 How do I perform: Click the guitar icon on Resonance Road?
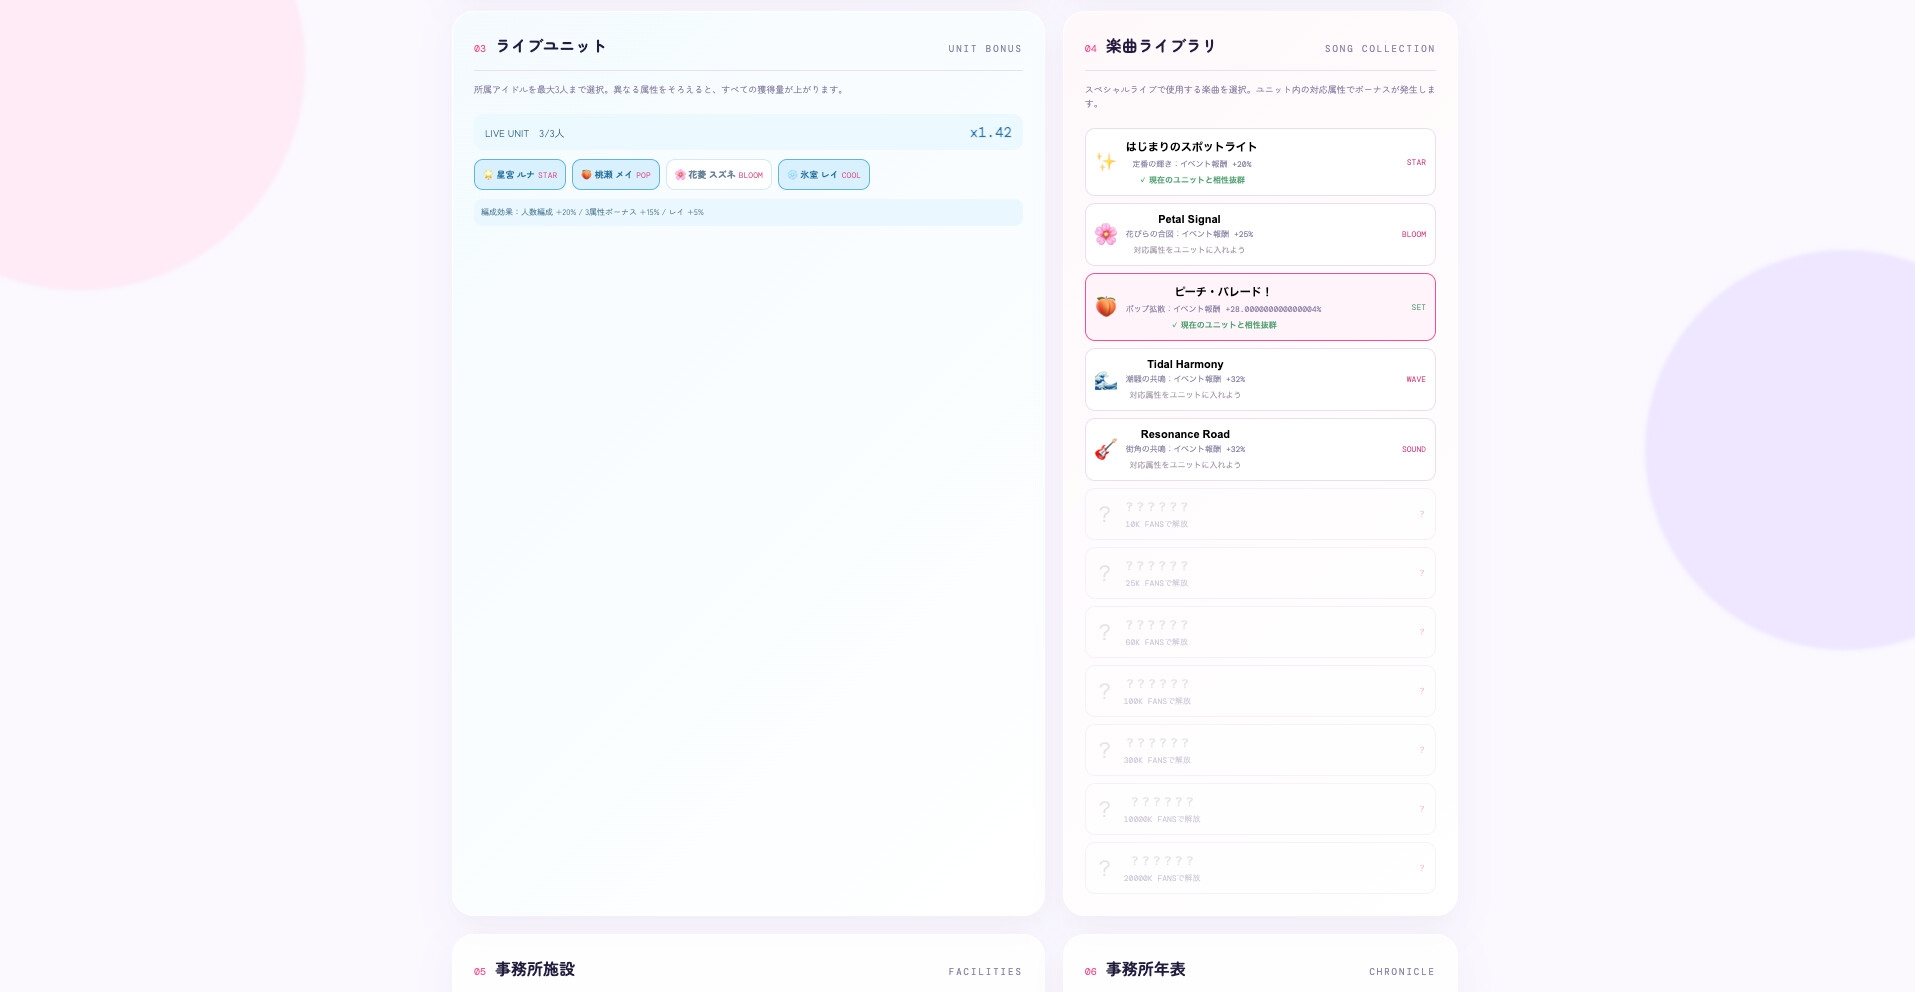point(1105,449)
